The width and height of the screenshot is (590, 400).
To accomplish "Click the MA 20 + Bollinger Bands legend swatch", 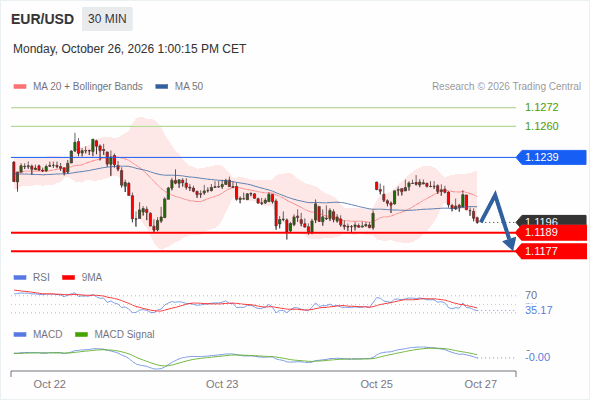I will click(x=20, y=87).
